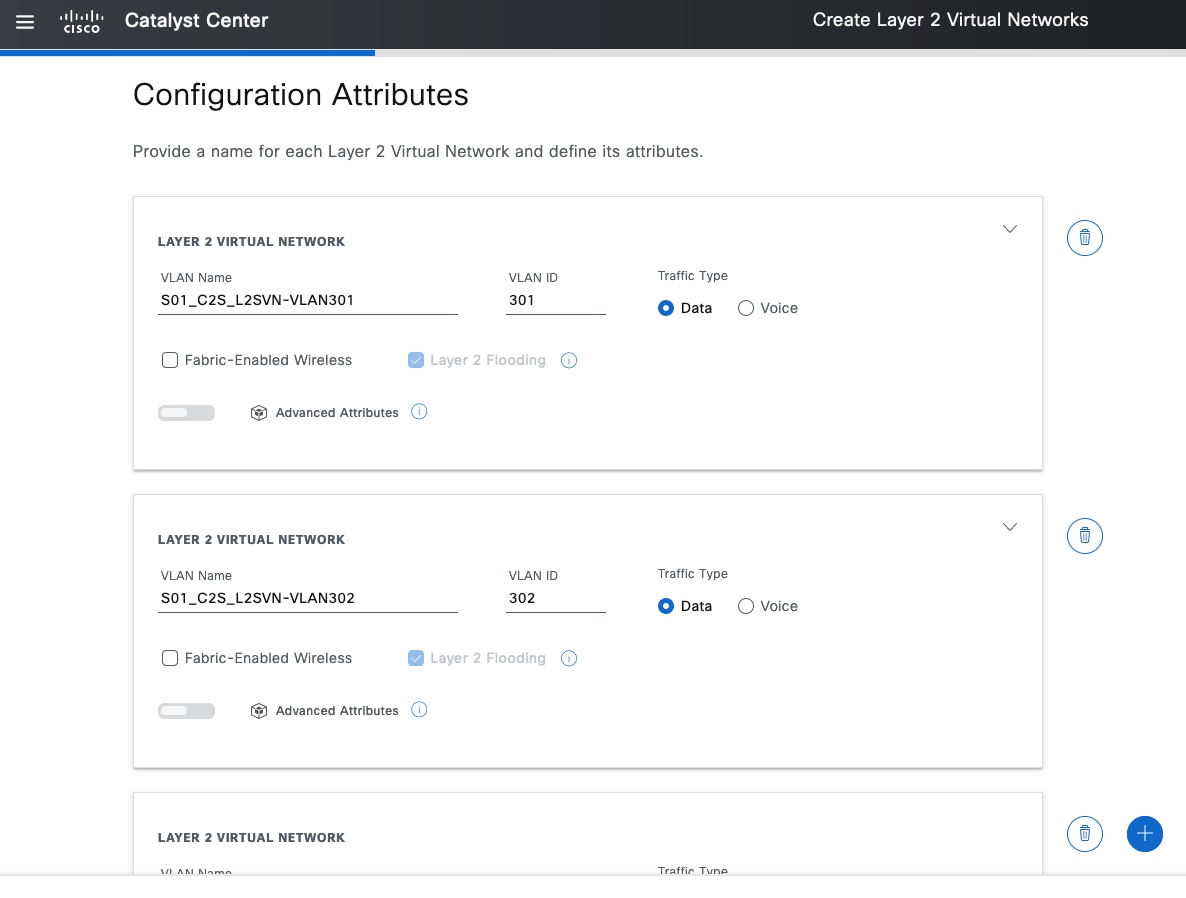Toggle Advanced Attributes switch in first card

tap(186, 413)
